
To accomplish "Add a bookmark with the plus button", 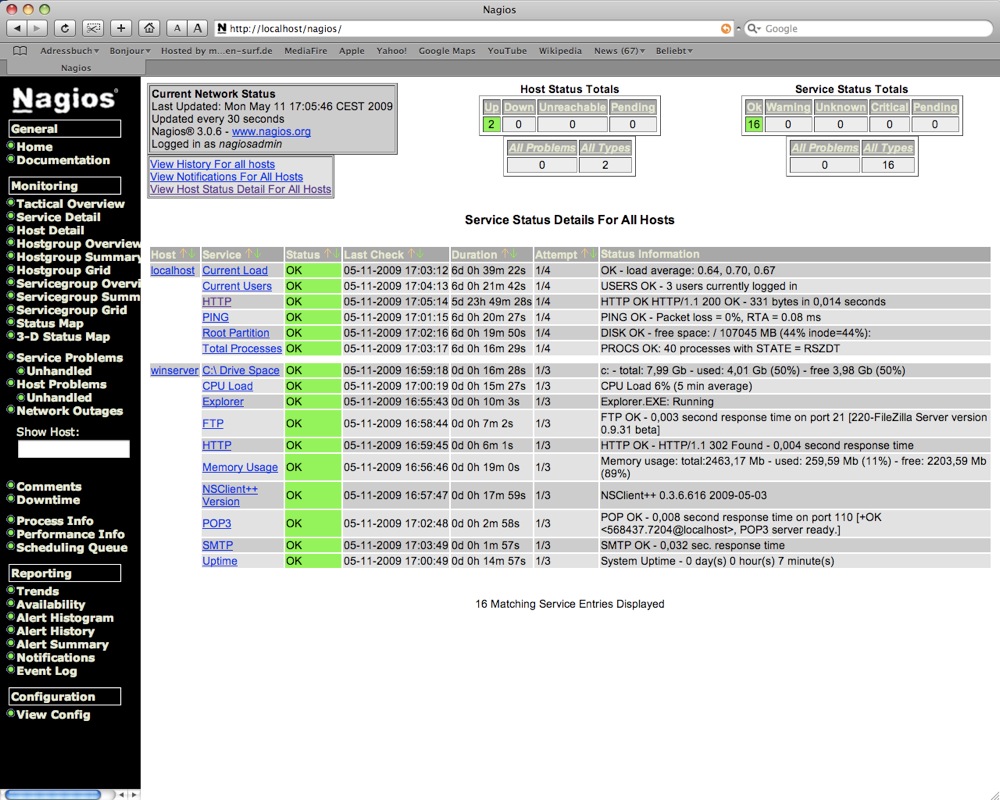I will (121, 28).
